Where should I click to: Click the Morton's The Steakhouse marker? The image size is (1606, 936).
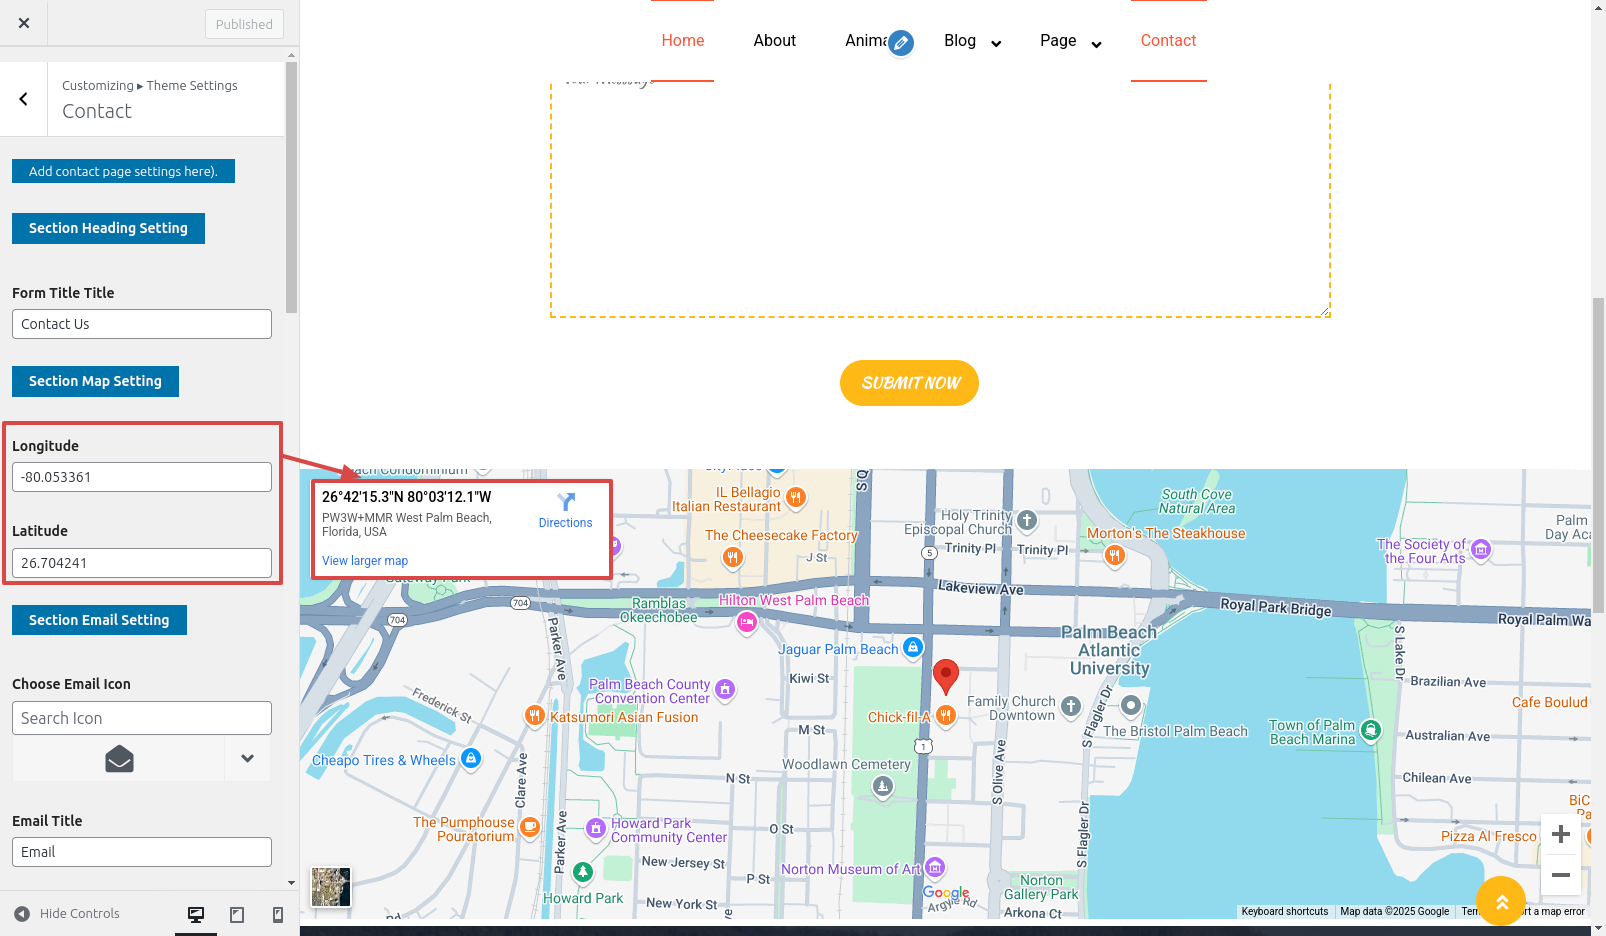pos(1115,556)
